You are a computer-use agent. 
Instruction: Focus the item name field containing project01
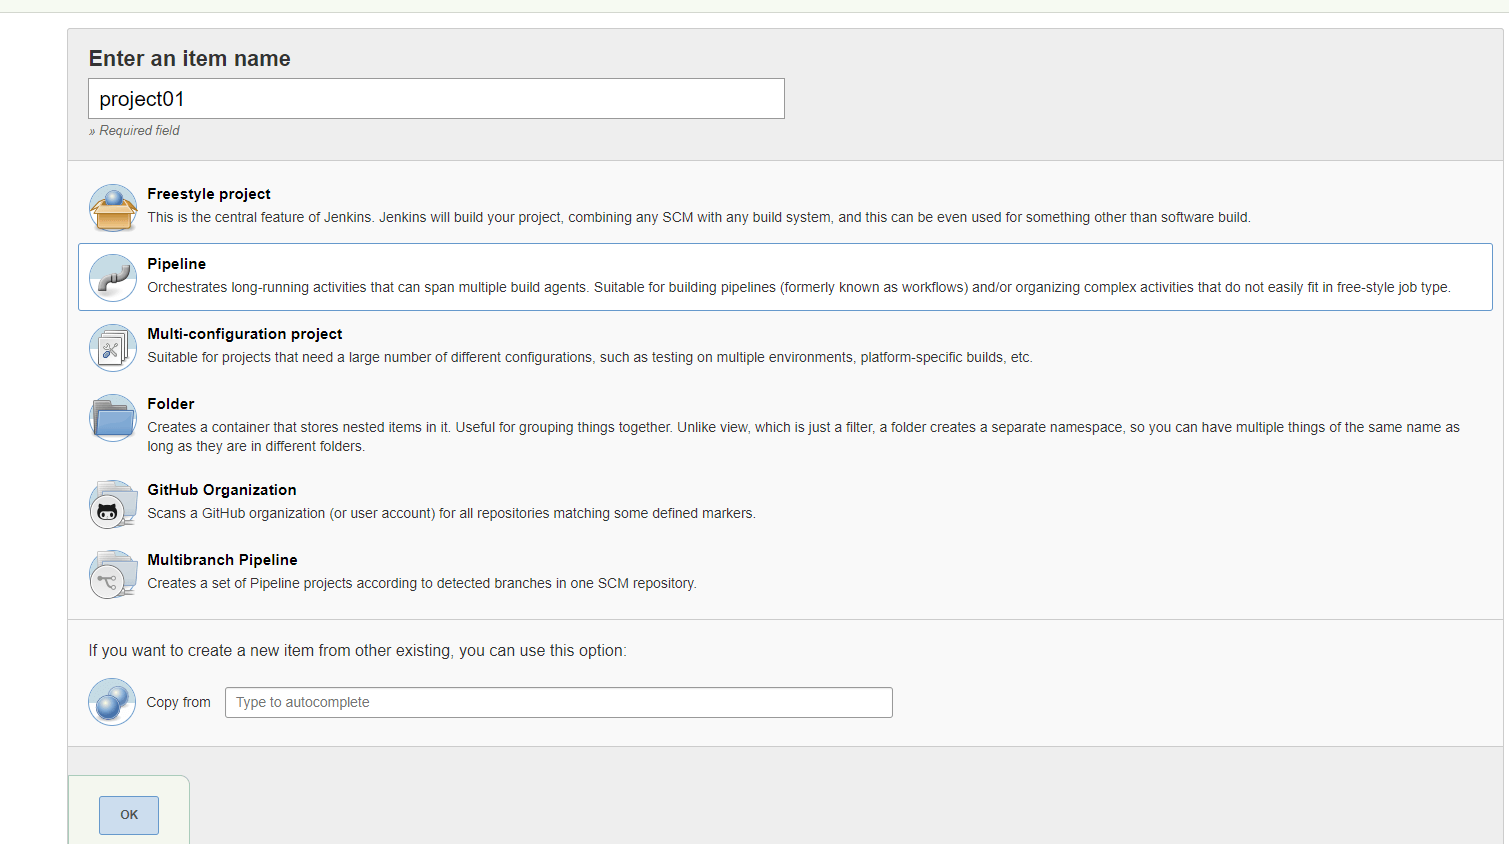(436, 99)
